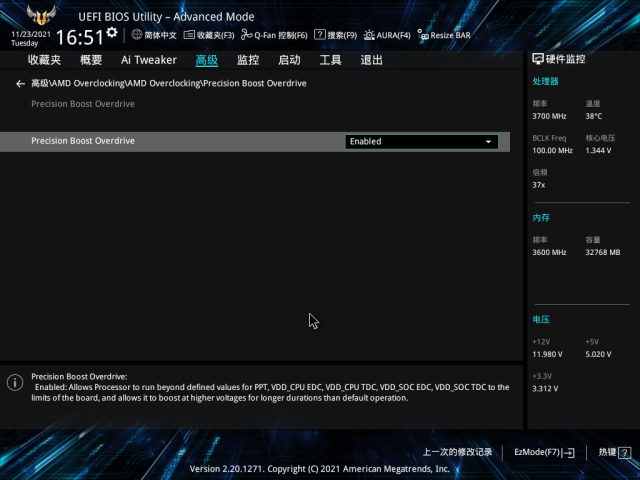
Task: Open AURA(F4) lighting settings
Action: pyautogui.click(x=387, y=35)
